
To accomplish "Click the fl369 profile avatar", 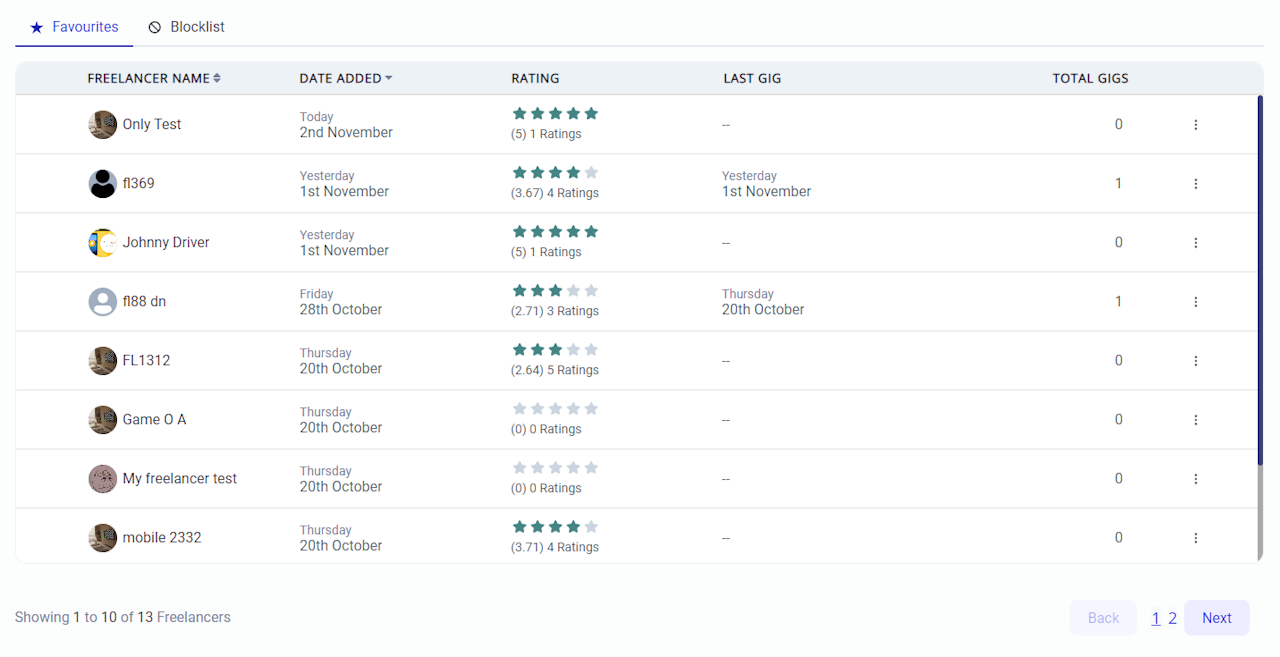I will (103, 184).
